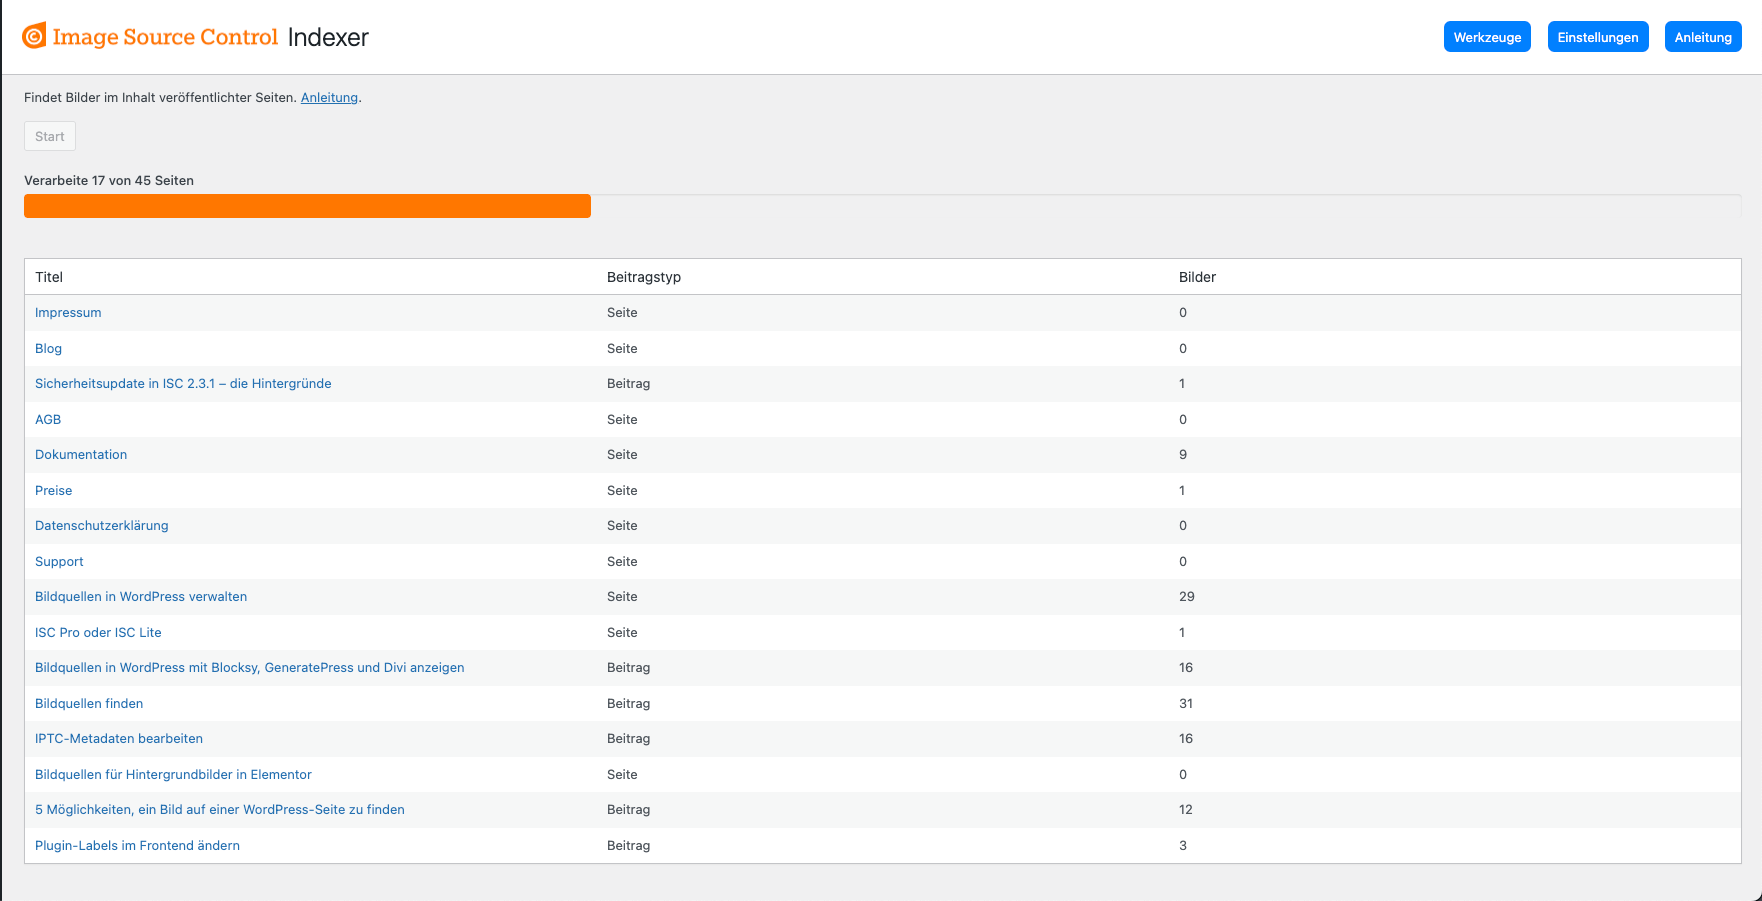Open the Support page link
The width and height of the screenshot is (1762, 901).
pyautogui.click(x=59, y=562)
